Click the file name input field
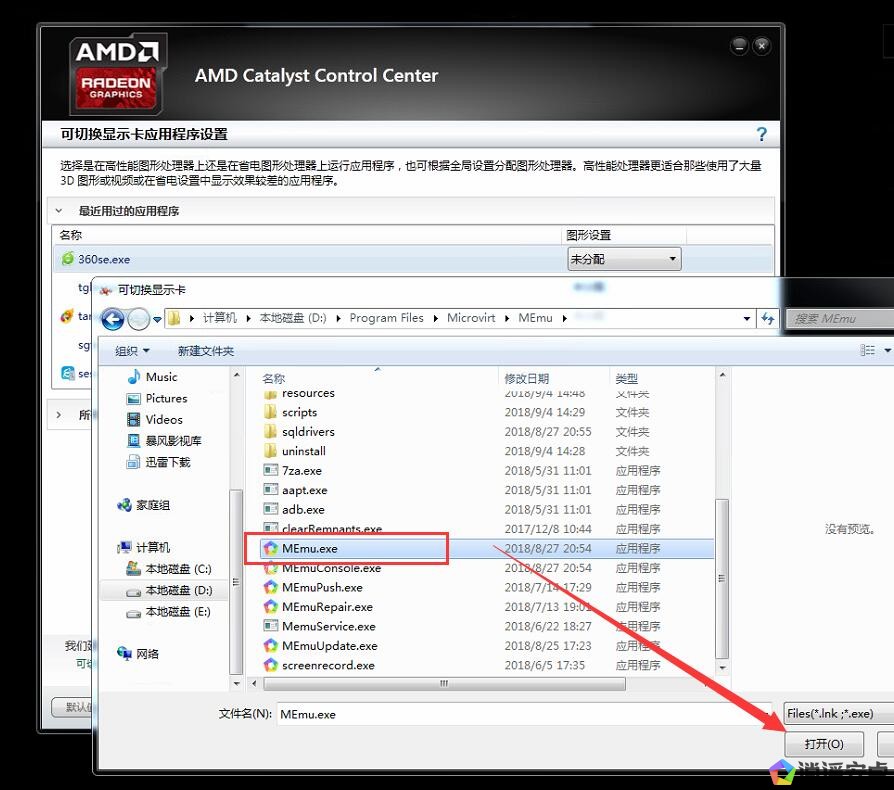 point(525,714)
